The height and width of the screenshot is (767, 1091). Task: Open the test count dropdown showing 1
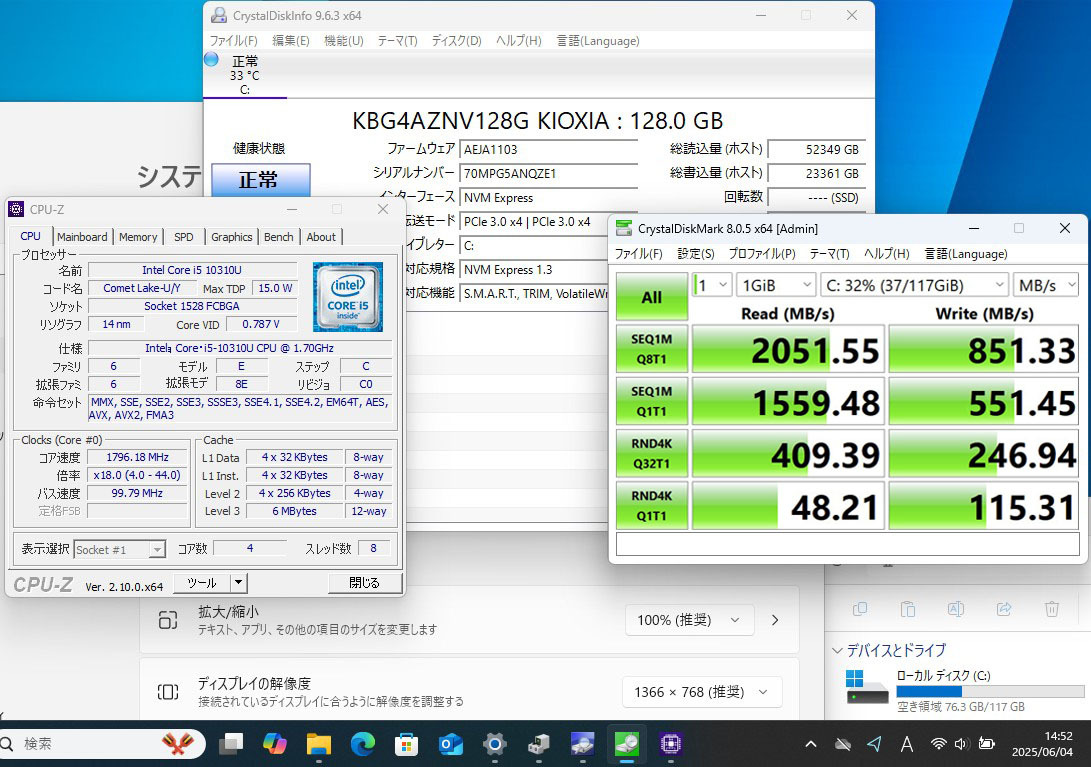click(x=712, y=285)
